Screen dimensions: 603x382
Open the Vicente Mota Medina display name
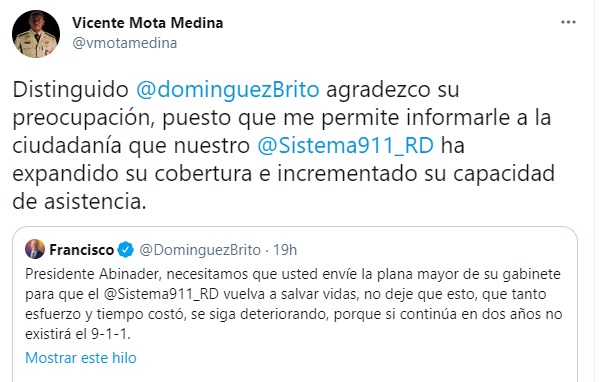pyautogui.click(x=147, y=23)
